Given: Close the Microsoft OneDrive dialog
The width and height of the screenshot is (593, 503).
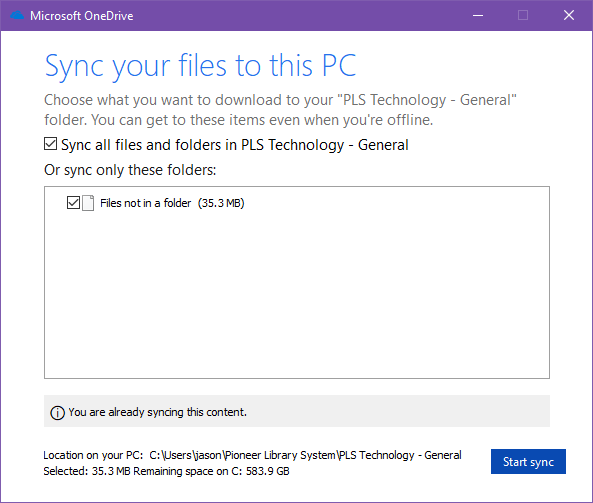Looking at the screenshot, I should pos(569,16).
